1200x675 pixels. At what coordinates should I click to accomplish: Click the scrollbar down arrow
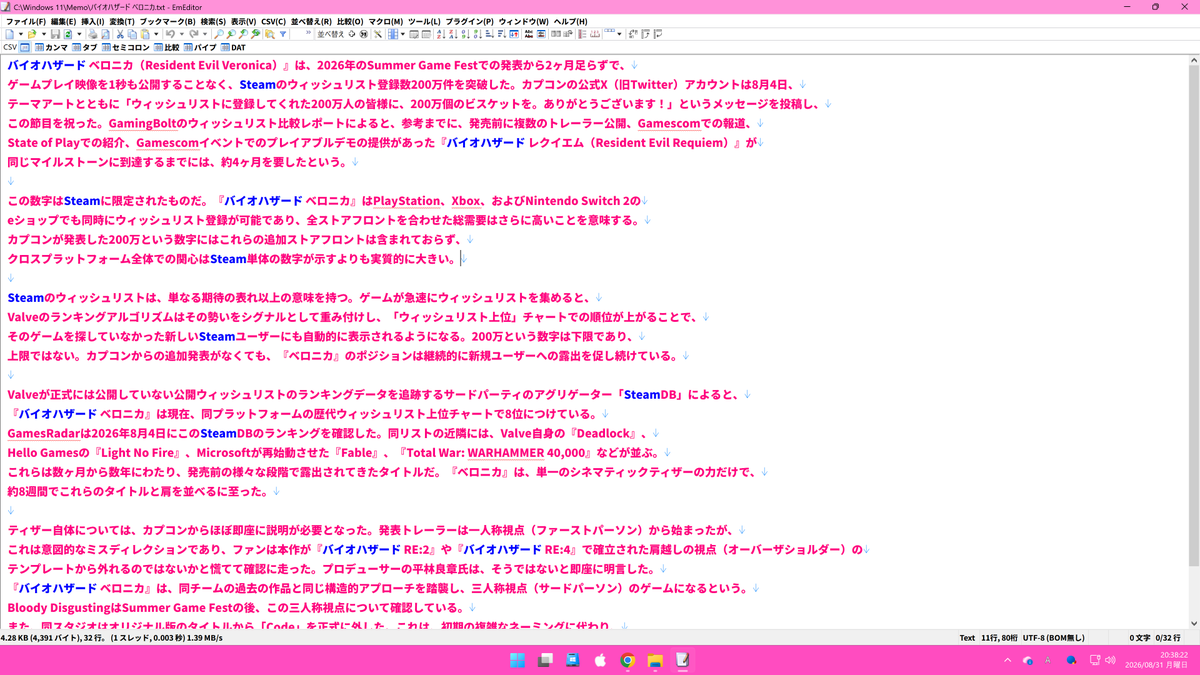(x=1194, y=624)
